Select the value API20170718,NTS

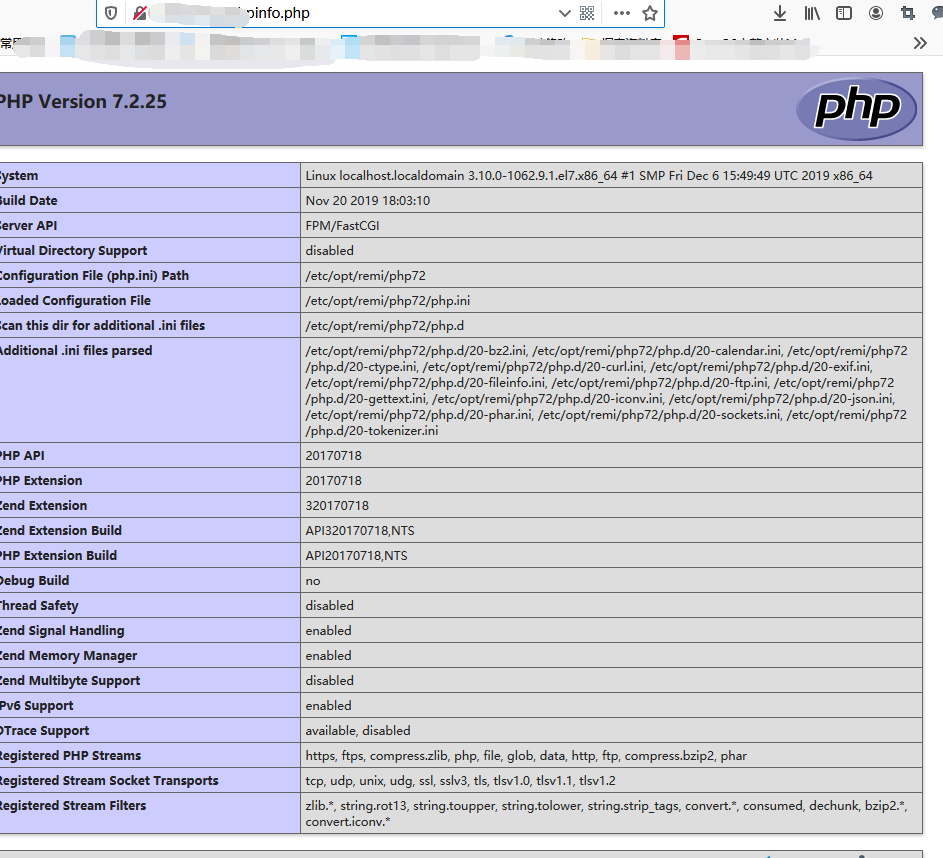(x=356, y=556)
